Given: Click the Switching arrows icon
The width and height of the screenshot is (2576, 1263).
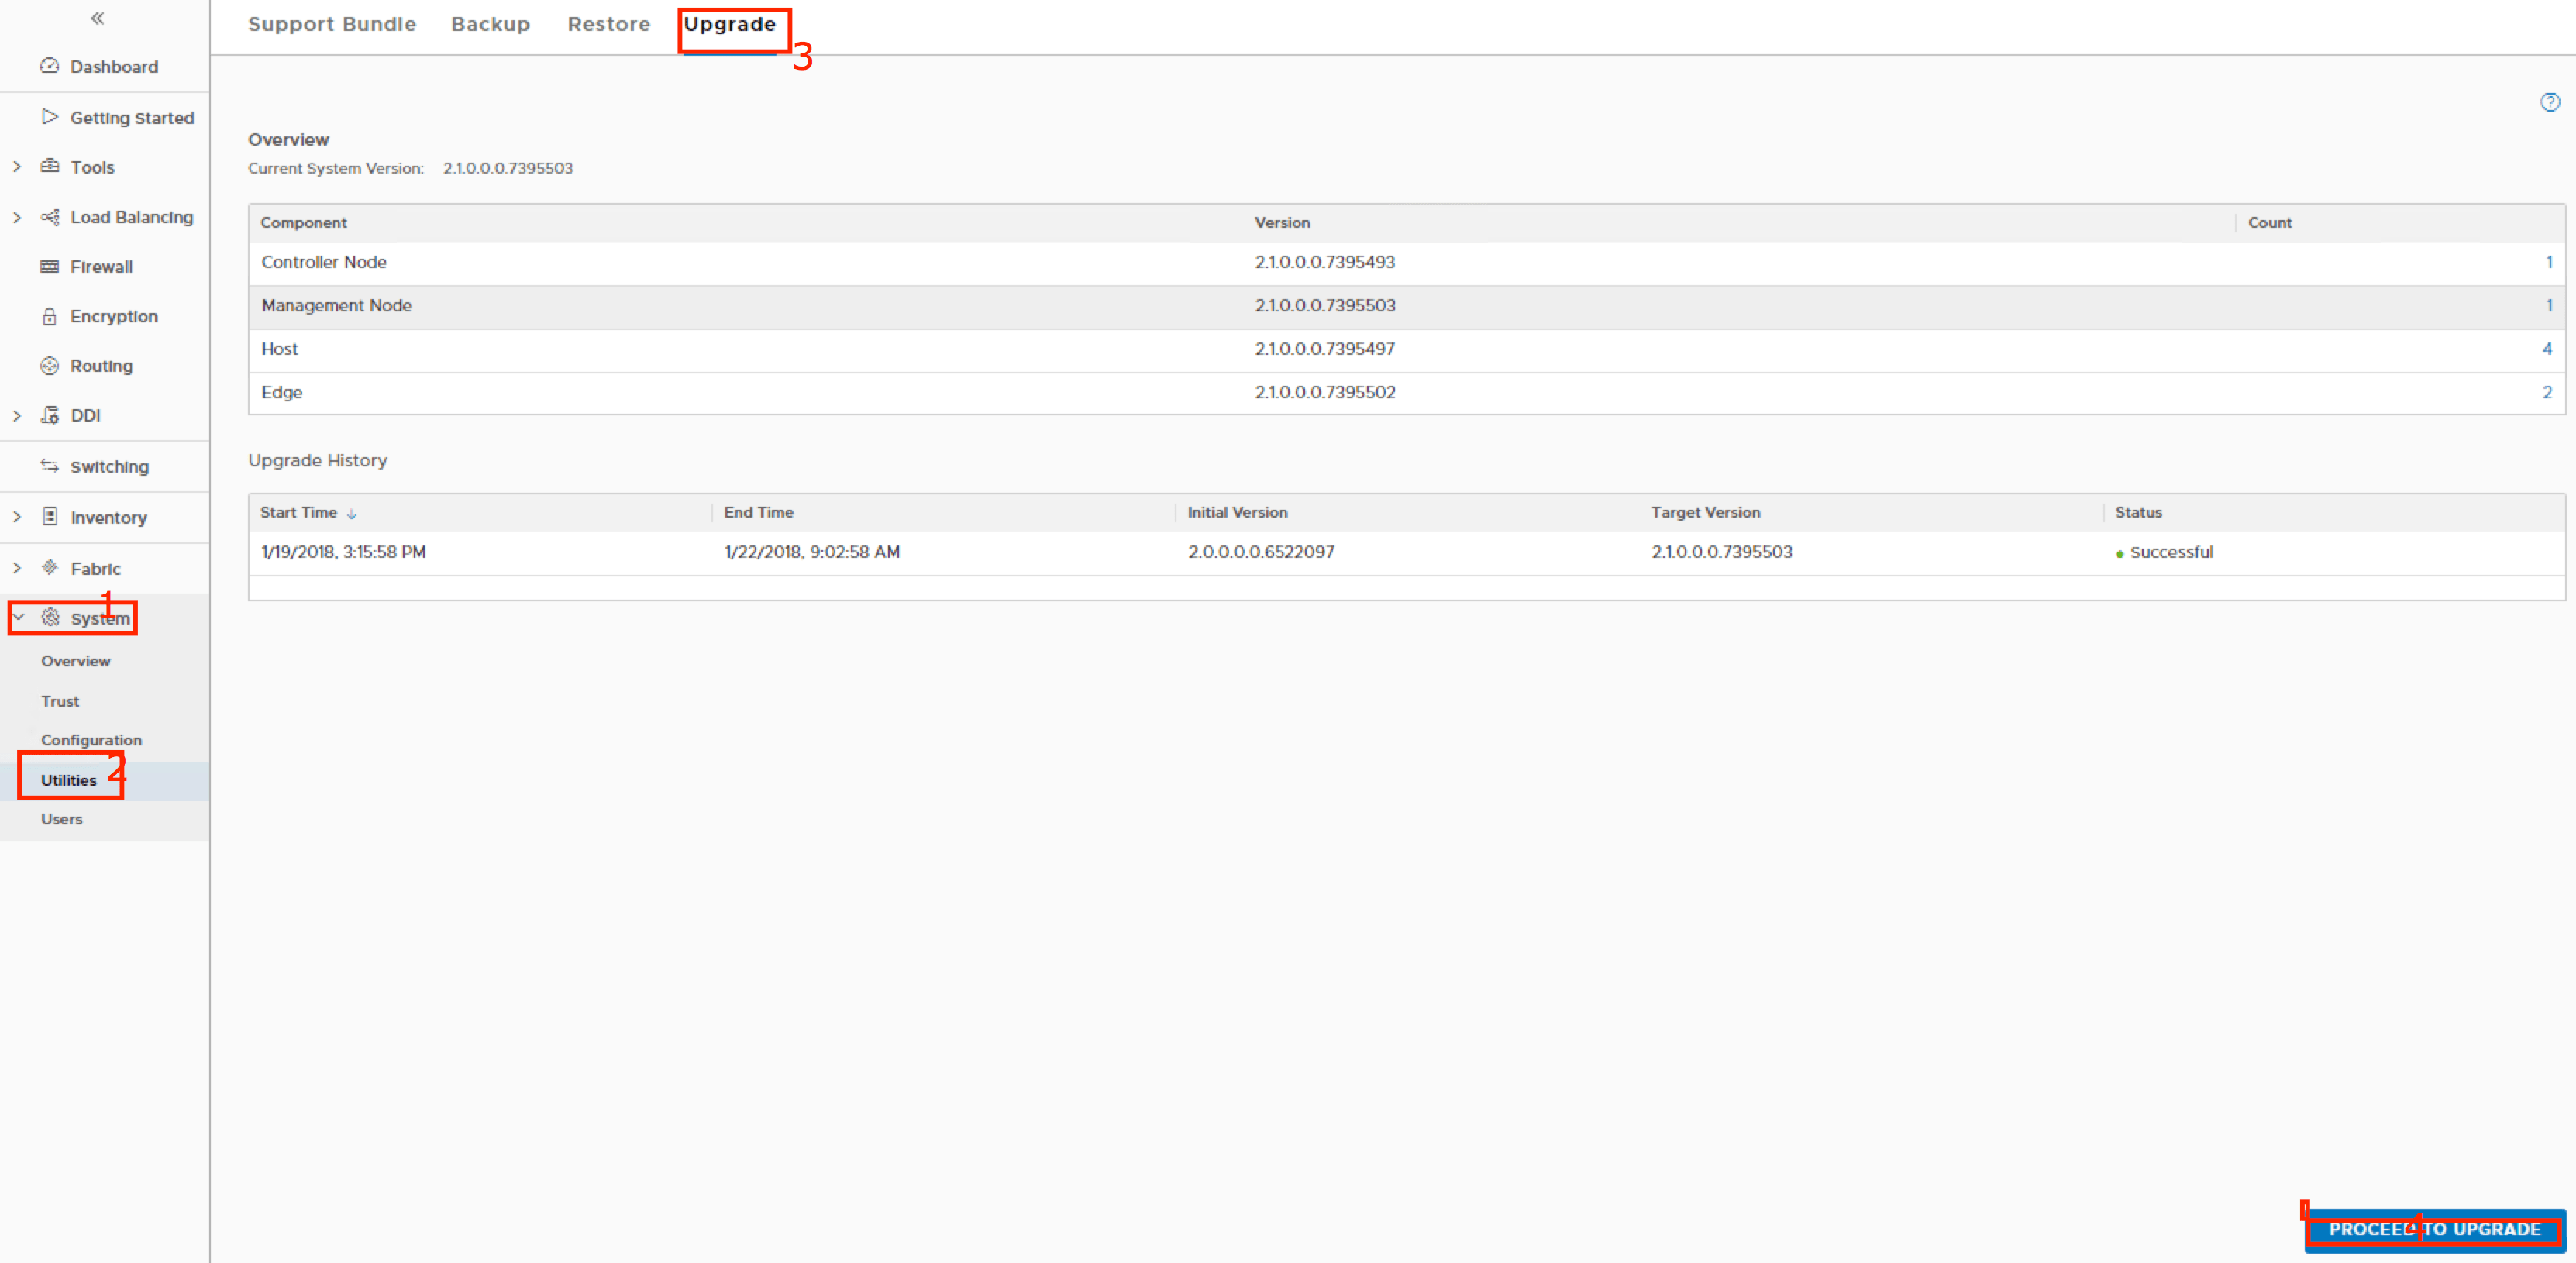Looking at the screenshot, I should coord(49,466).
